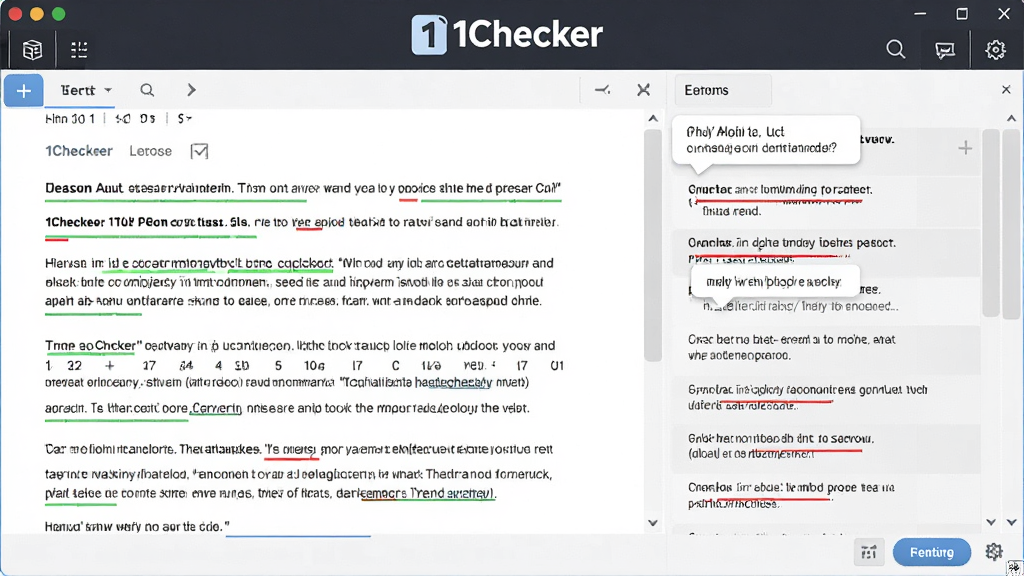Select error item 'Gnbit hat nontibeodh itnt'
Image resolution: width=1024 pixels, height=576 pixels.
tap(825, 446)
